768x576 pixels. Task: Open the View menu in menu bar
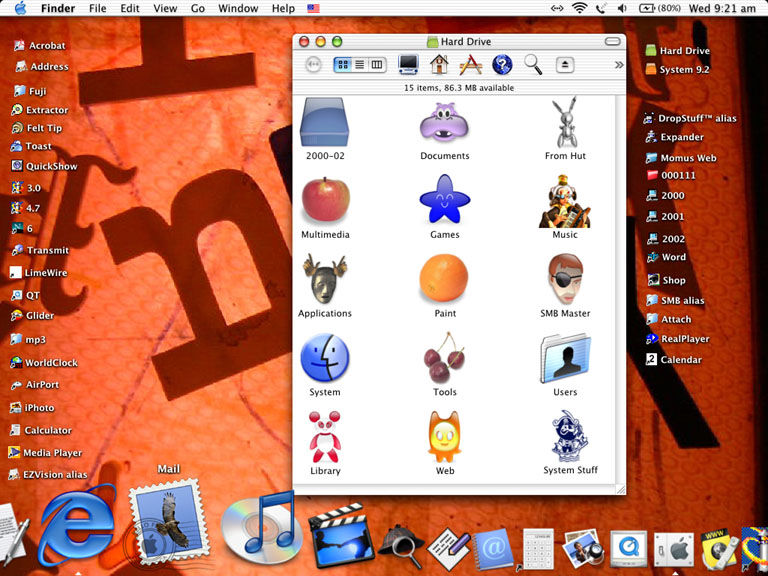coord(165,8)
